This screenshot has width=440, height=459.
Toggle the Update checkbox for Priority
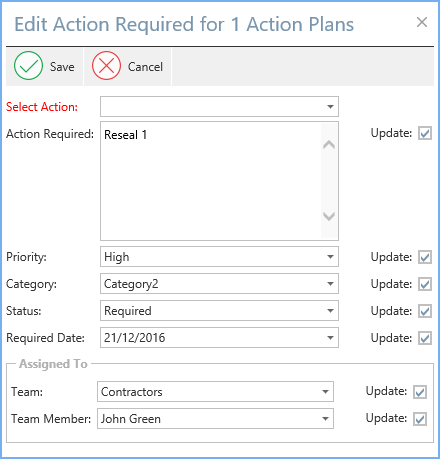(425, 257)
